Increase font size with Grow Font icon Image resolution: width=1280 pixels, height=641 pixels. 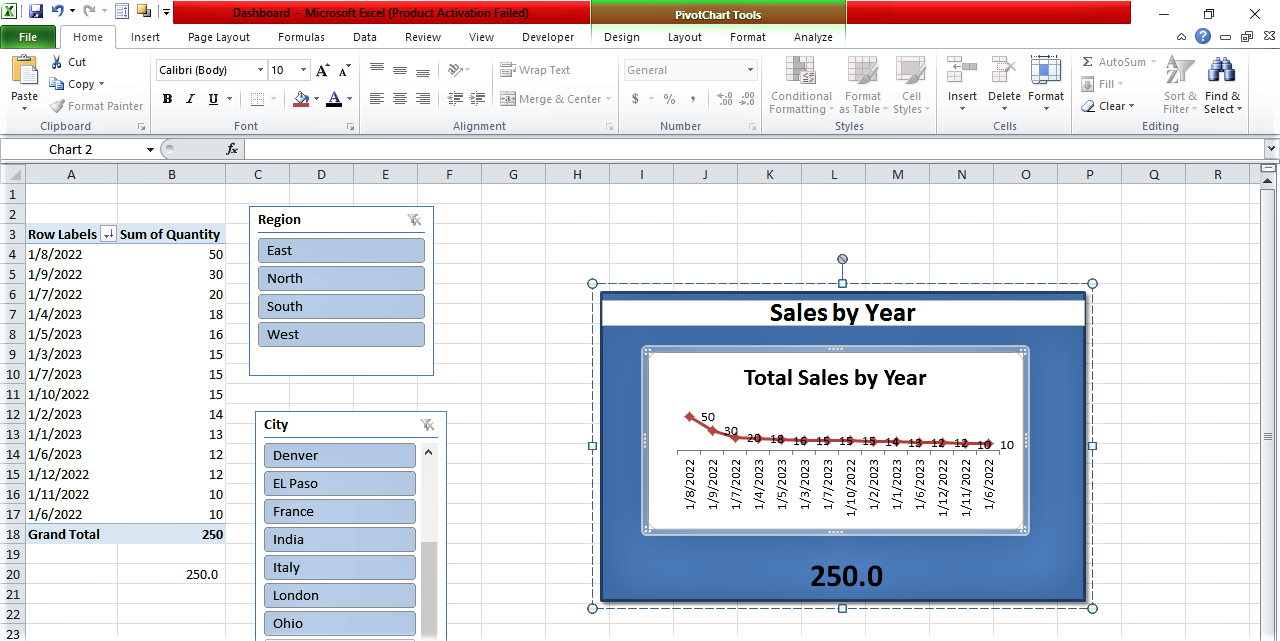coord(322,70)
